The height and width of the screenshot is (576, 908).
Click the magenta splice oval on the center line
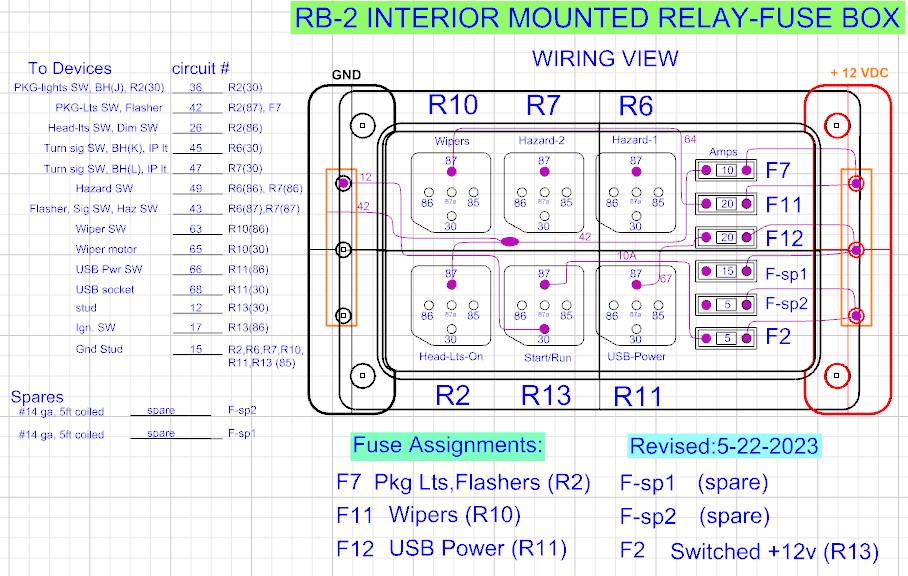[x=510, y=241]
